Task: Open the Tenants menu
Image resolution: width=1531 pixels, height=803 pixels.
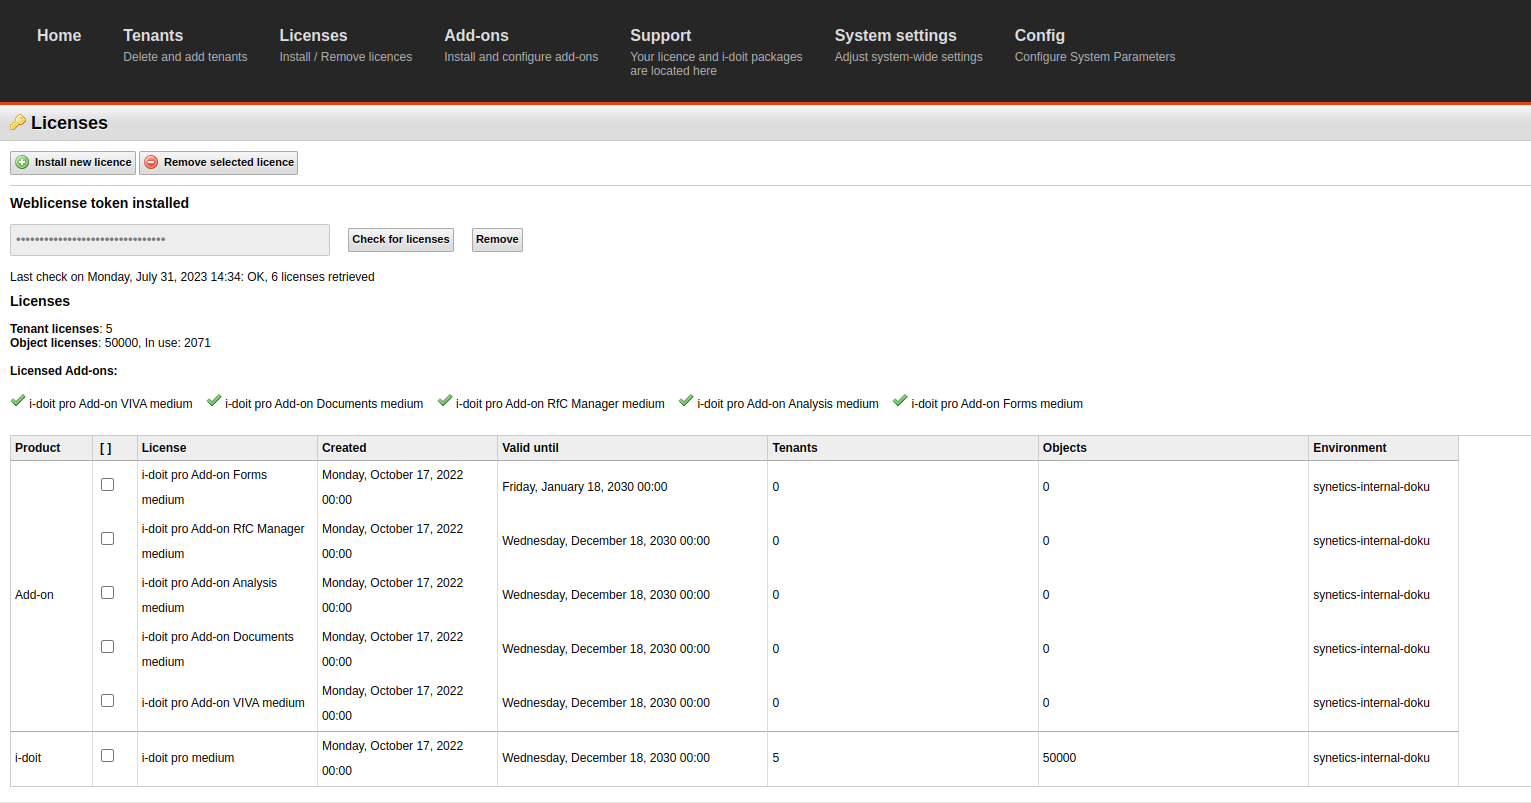Action: coord(185,45)
